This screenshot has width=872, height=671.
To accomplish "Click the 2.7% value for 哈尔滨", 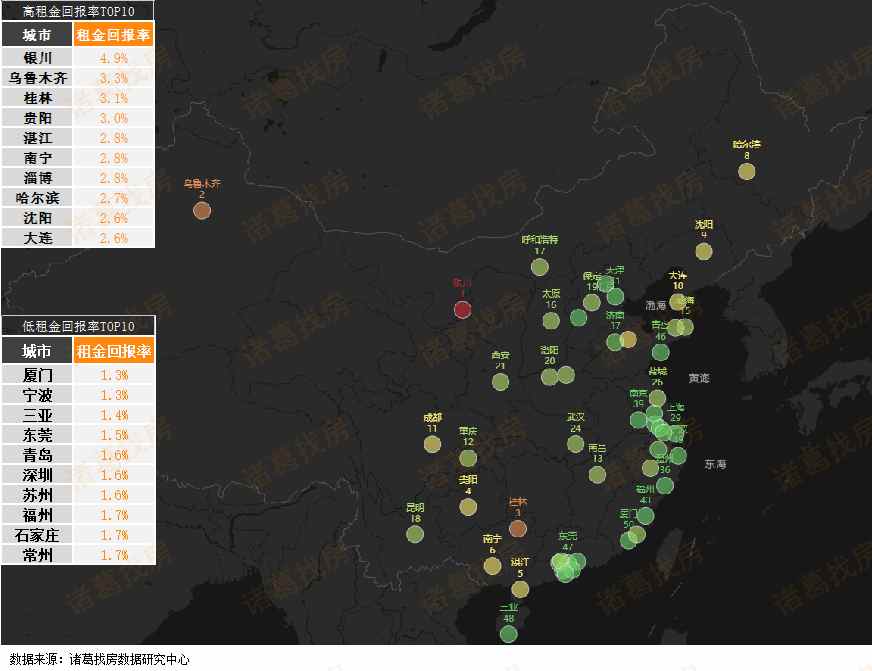I will tap(113, 198).
